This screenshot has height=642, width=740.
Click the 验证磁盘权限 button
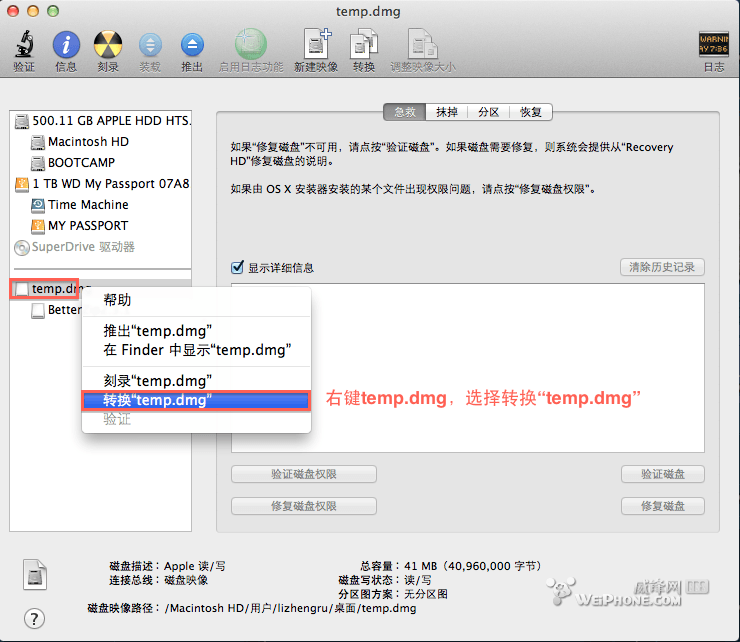pyautogui.click(x=303, y=474)
